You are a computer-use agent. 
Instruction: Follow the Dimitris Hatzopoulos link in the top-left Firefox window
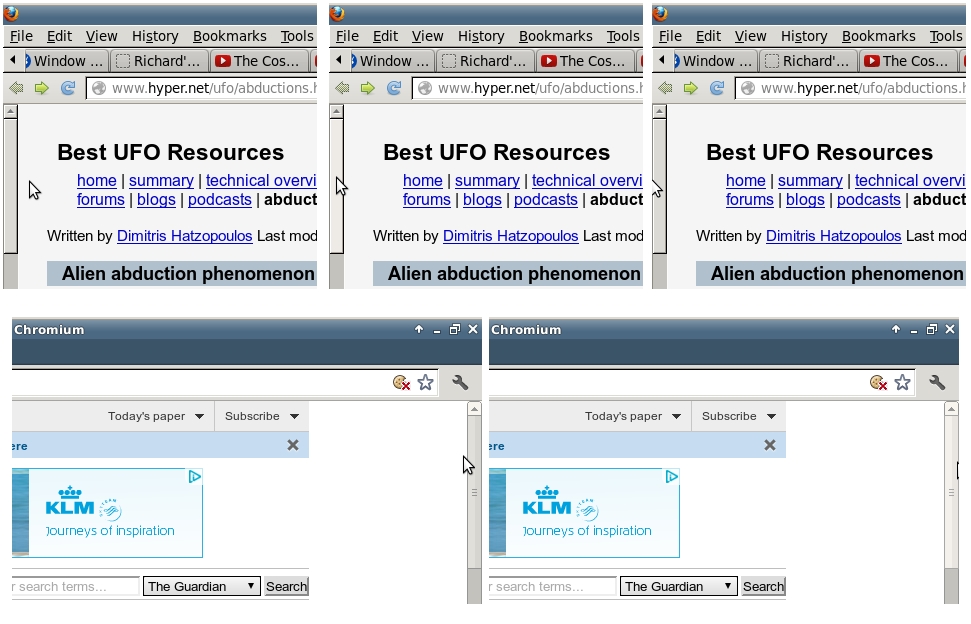coord(184,236)
